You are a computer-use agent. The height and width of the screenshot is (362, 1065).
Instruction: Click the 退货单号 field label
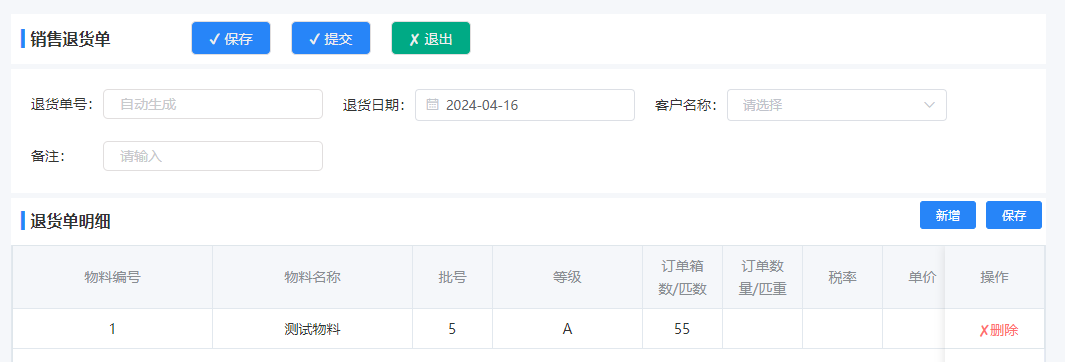click(62, 105)
